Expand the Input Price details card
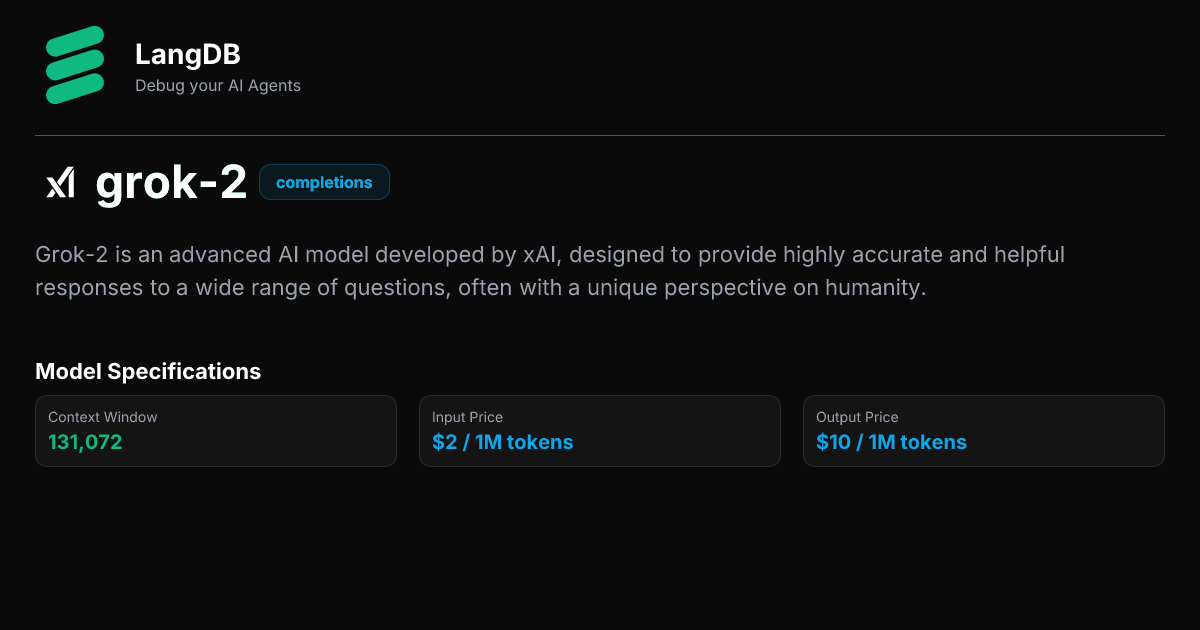The width and height of the screenshot is (1200, 630). tap(600, 431)
